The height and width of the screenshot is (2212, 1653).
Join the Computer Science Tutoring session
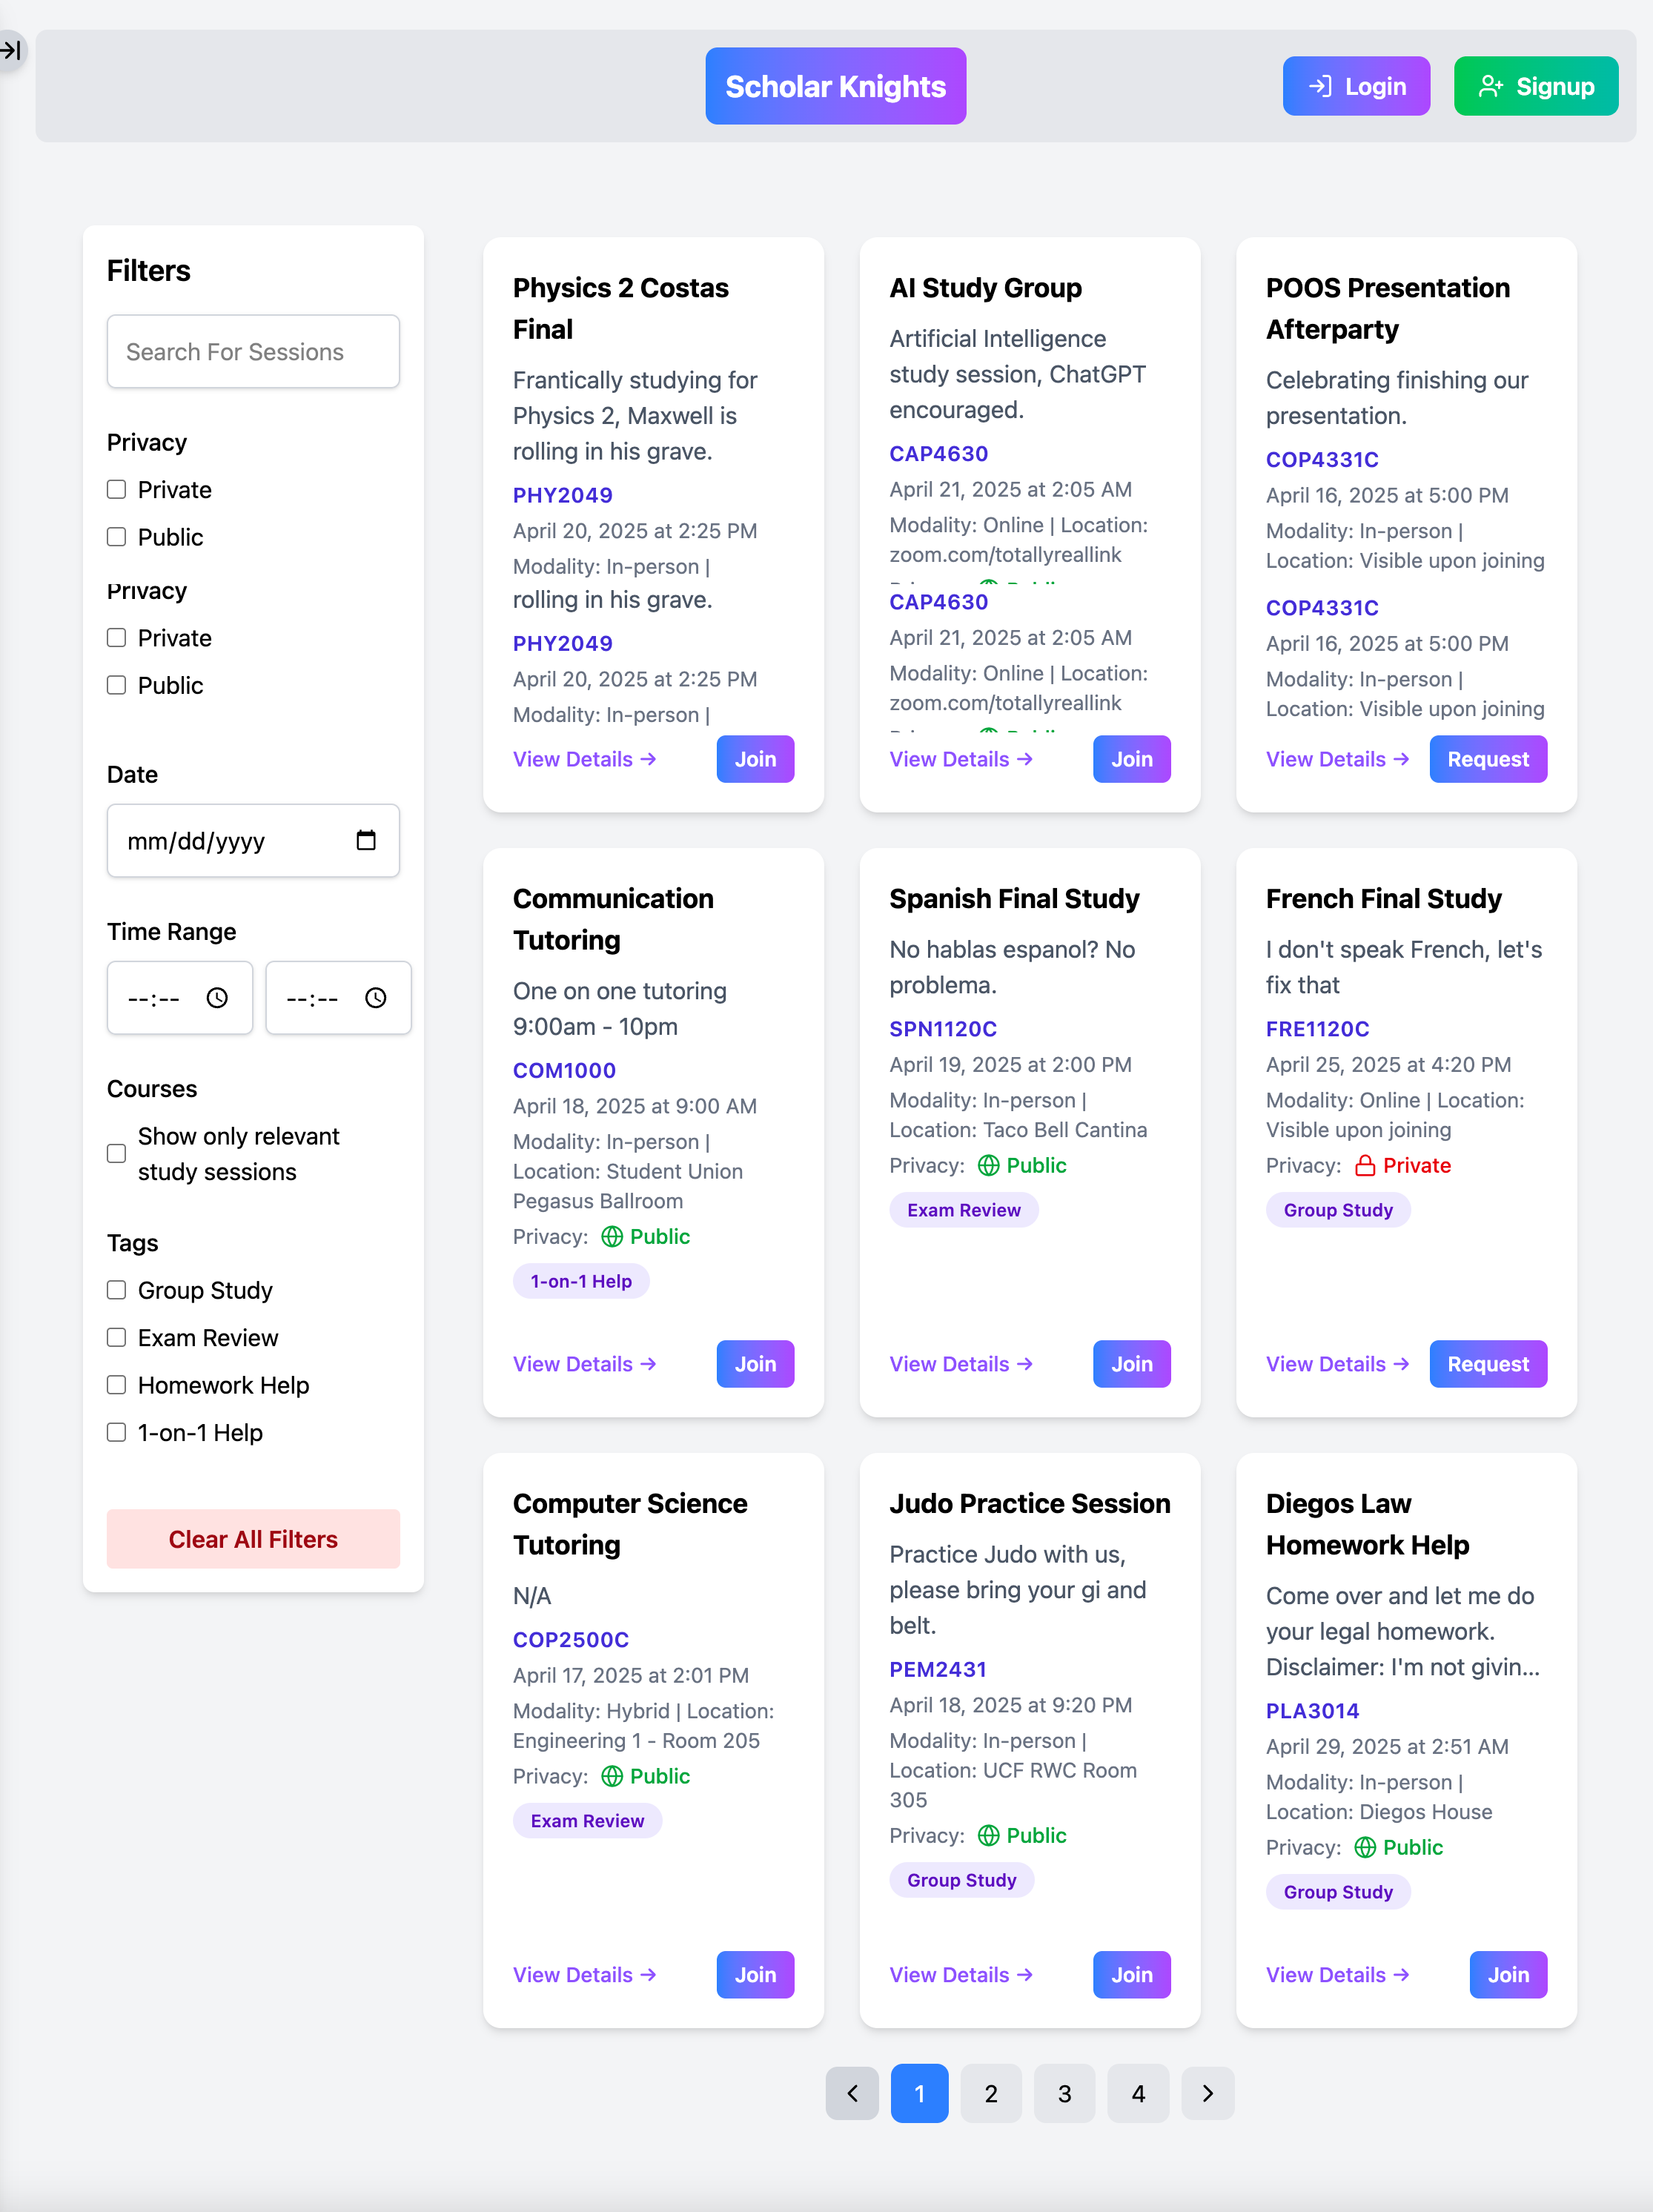click(755, 1975)
